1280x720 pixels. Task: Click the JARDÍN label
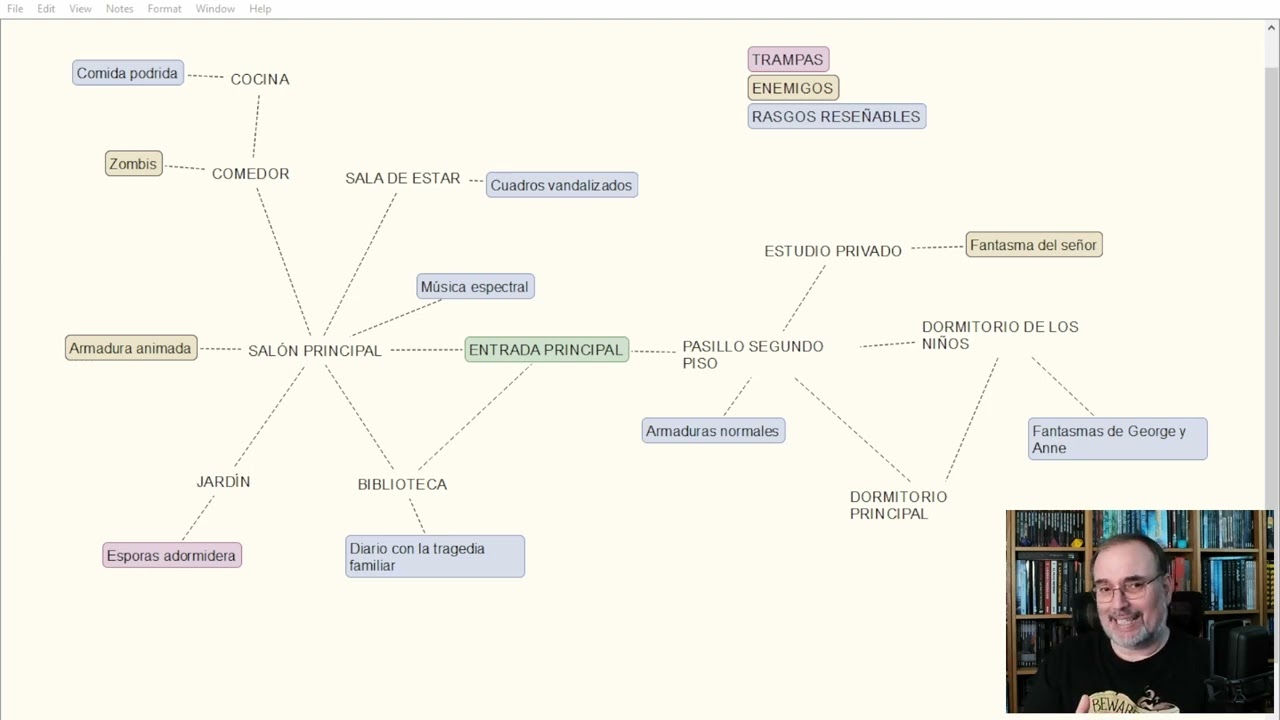[223, 482]
